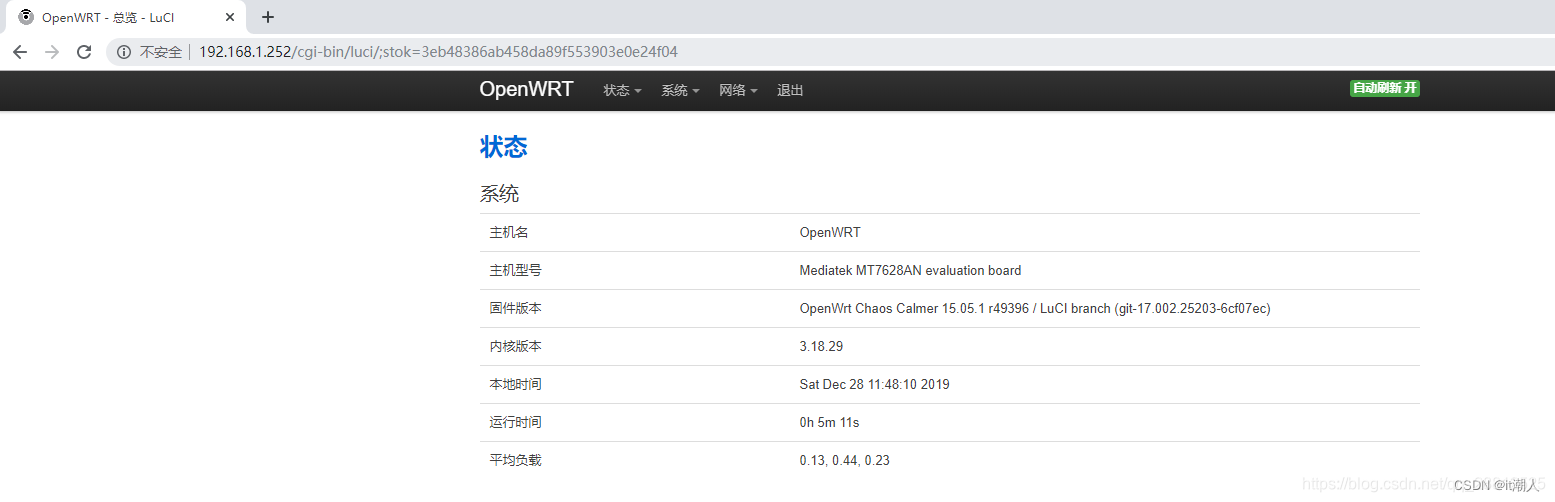Click the kernel version 3.18.29
The image size is (1555, 502).
point(821,346)
